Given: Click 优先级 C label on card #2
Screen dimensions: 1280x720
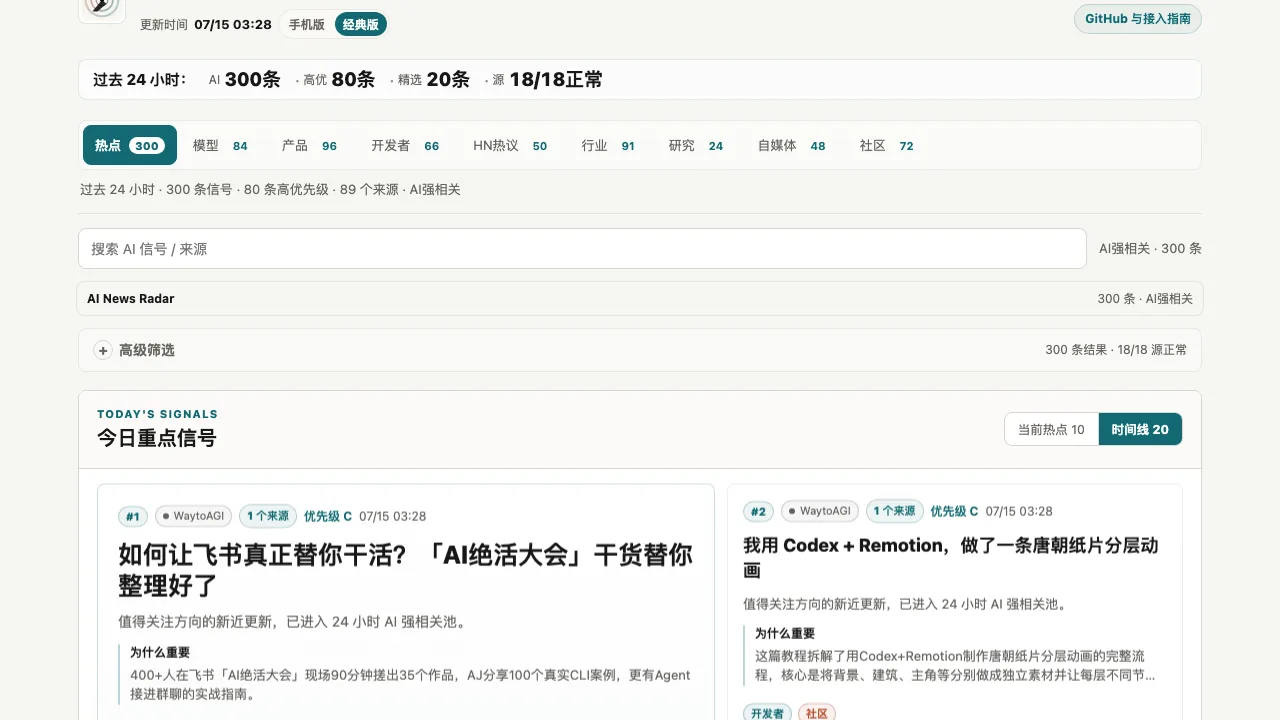Looking at the screenshot, I should tap(954, 511).
